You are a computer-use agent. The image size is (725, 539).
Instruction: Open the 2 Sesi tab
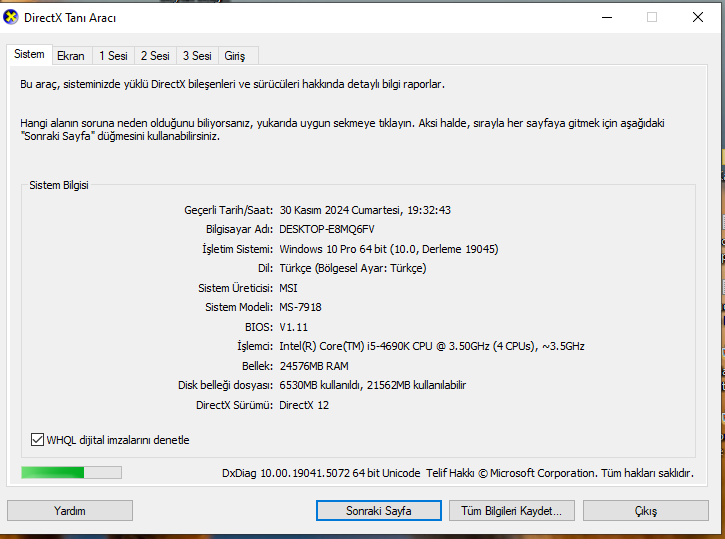155,56
